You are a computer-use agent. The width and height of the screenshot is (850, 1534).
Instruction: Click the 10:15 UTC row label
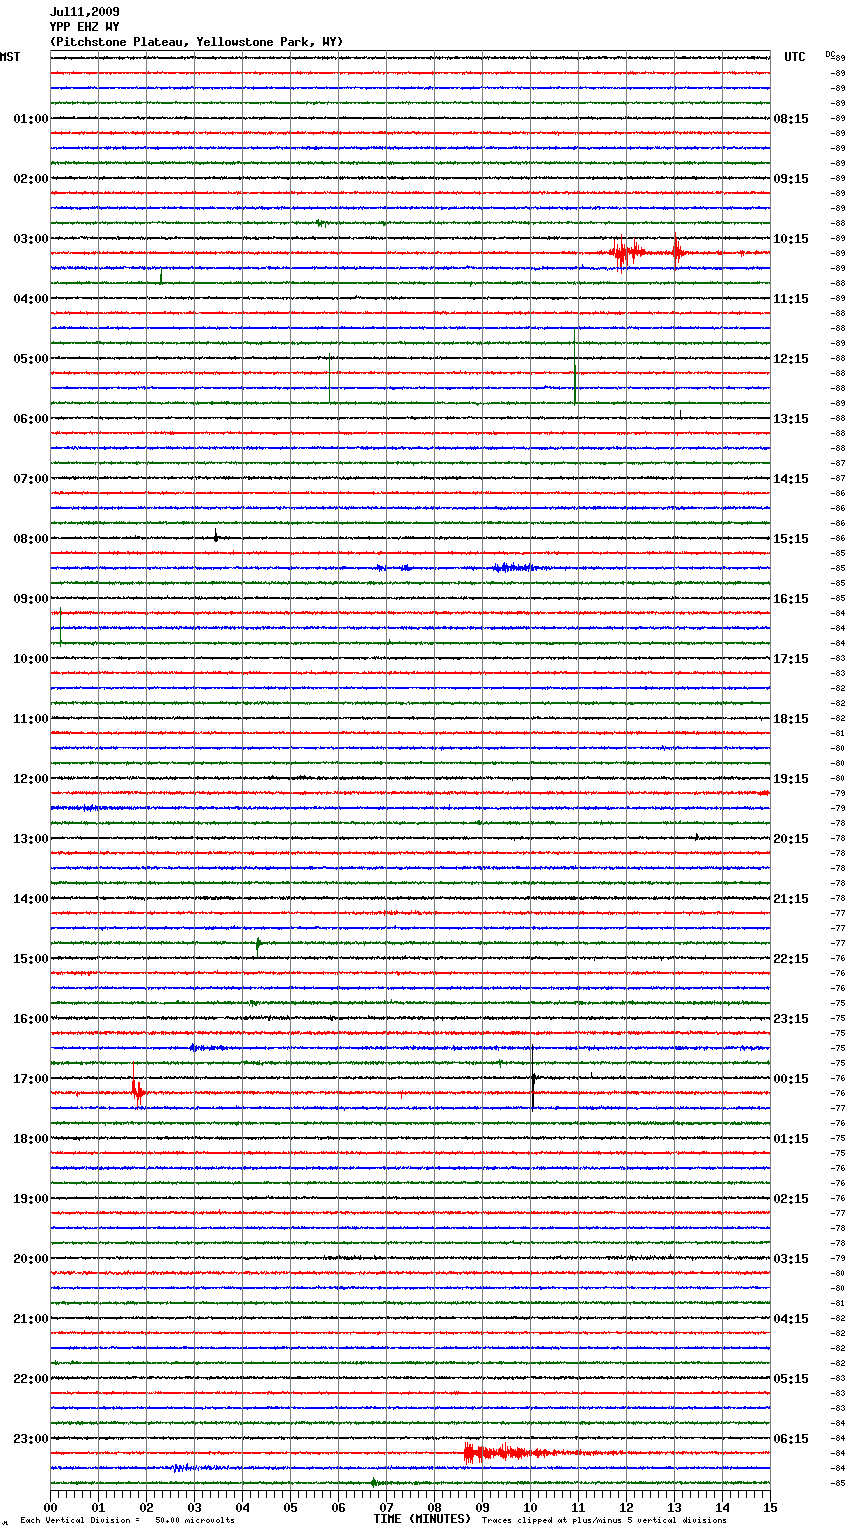pyautogui.click(x=791, y=239)
